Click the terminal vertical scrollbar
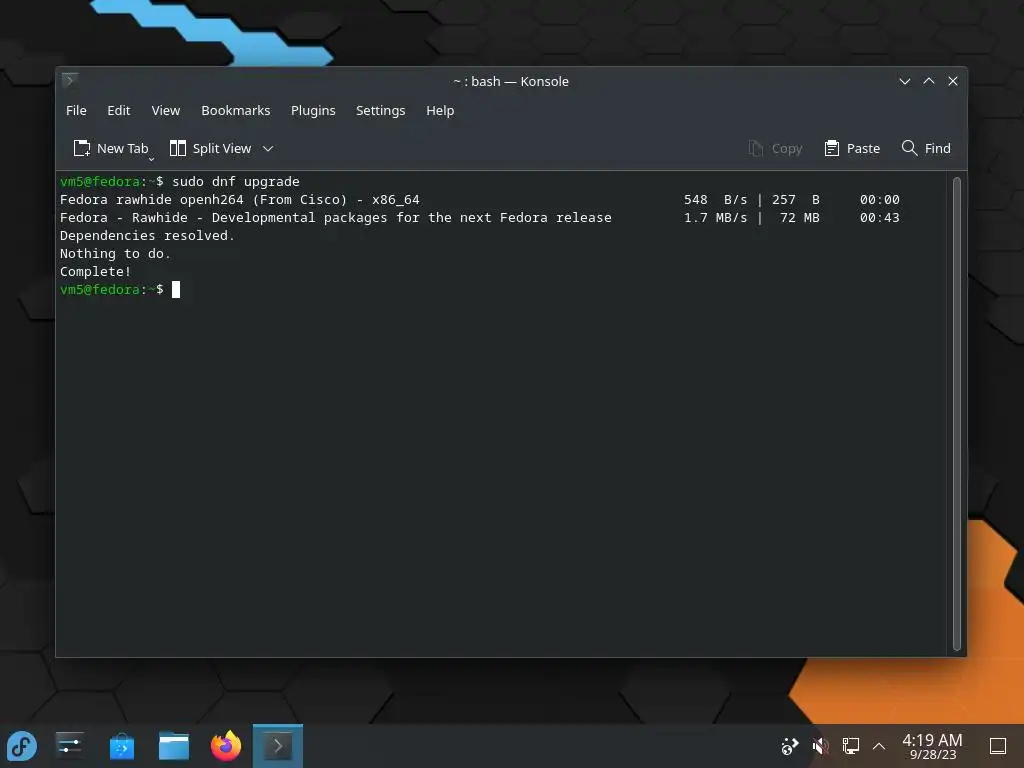The width and height of the screenshot is (1024, 768). click(x=957, y=414)
